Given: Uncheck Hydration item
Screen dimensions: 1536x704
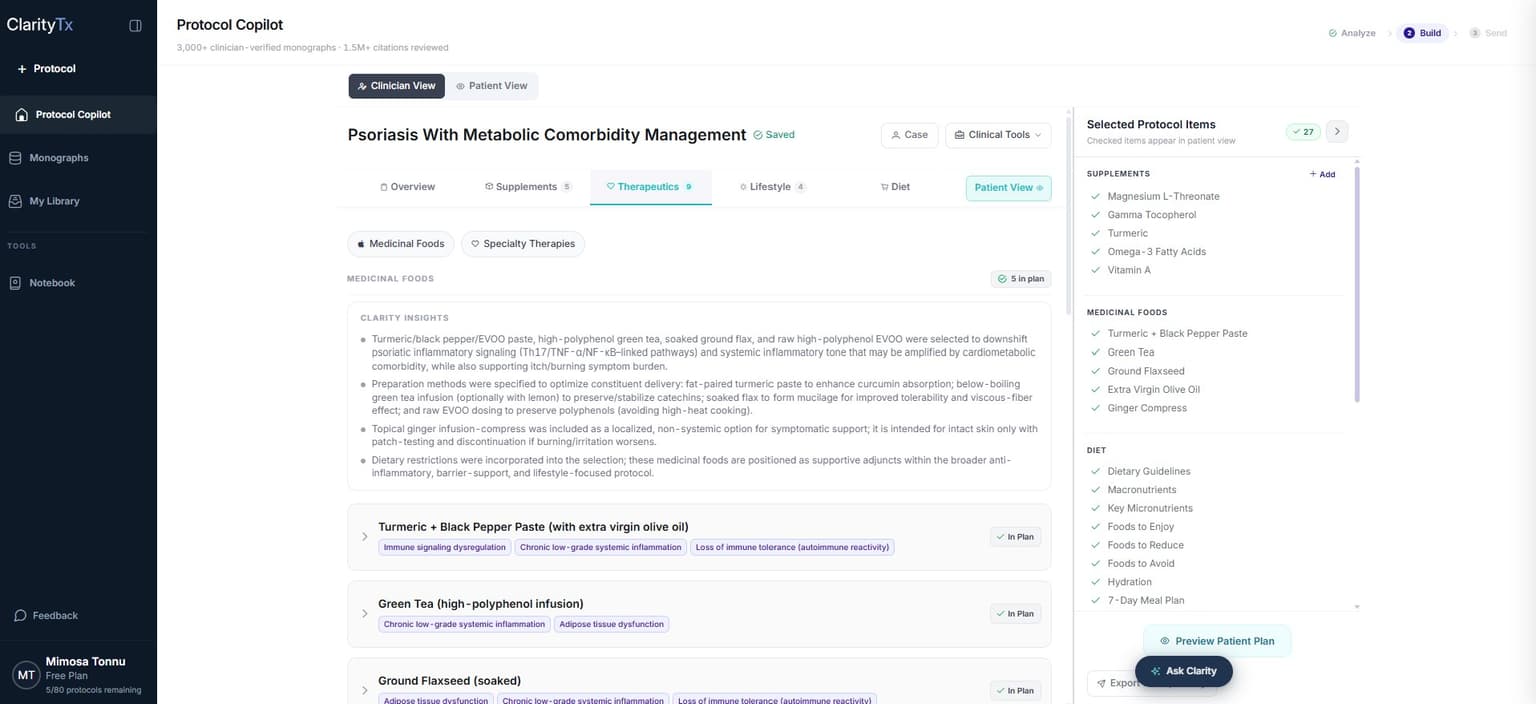Looking at the screenshot, I should coord(1096,583).
